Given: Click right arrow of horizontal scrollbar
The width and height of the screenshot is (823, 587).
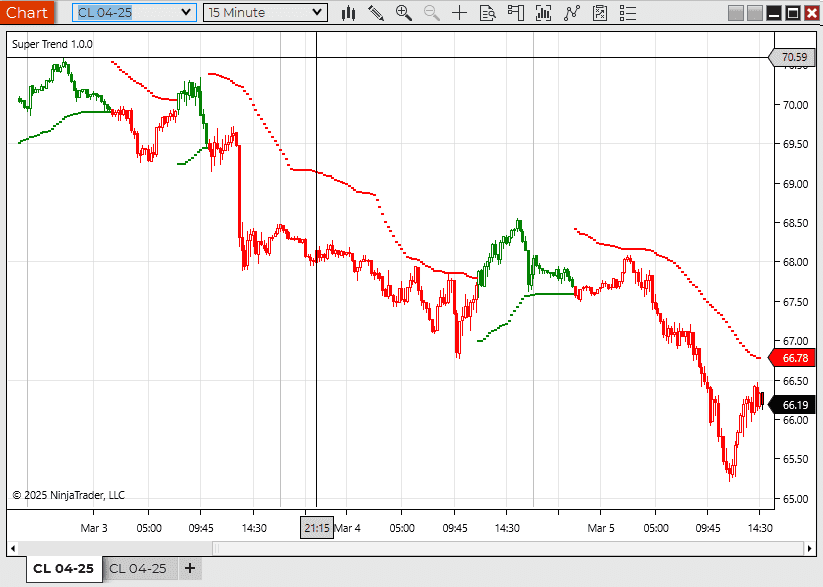Looking at the screenshot, I should click(809, 548).
